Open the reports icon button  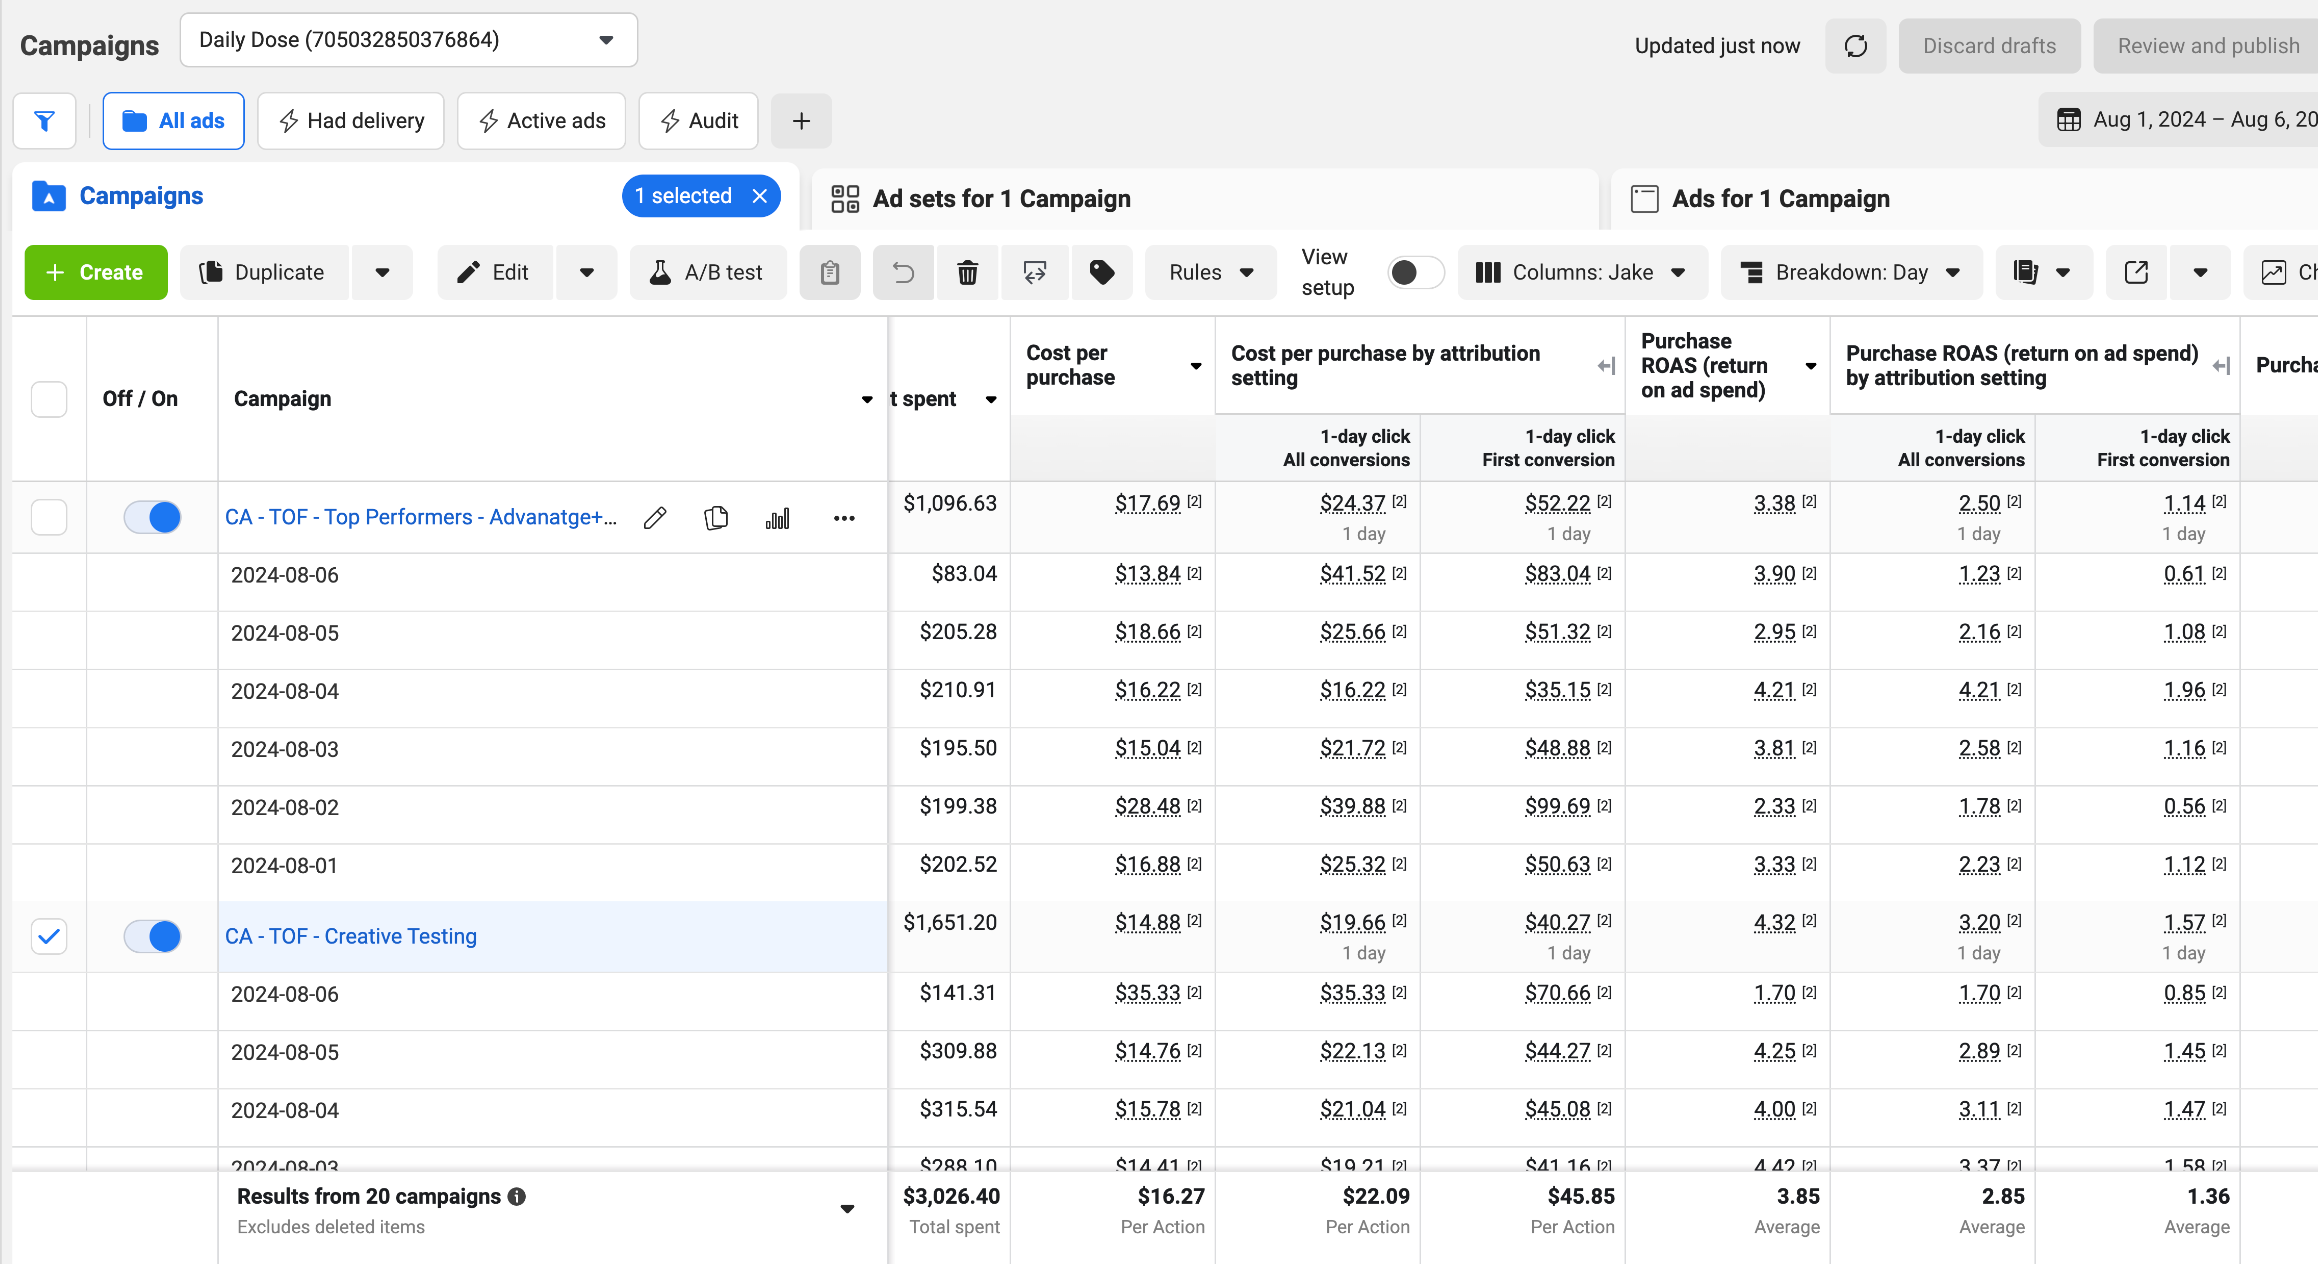[2025, 272]
